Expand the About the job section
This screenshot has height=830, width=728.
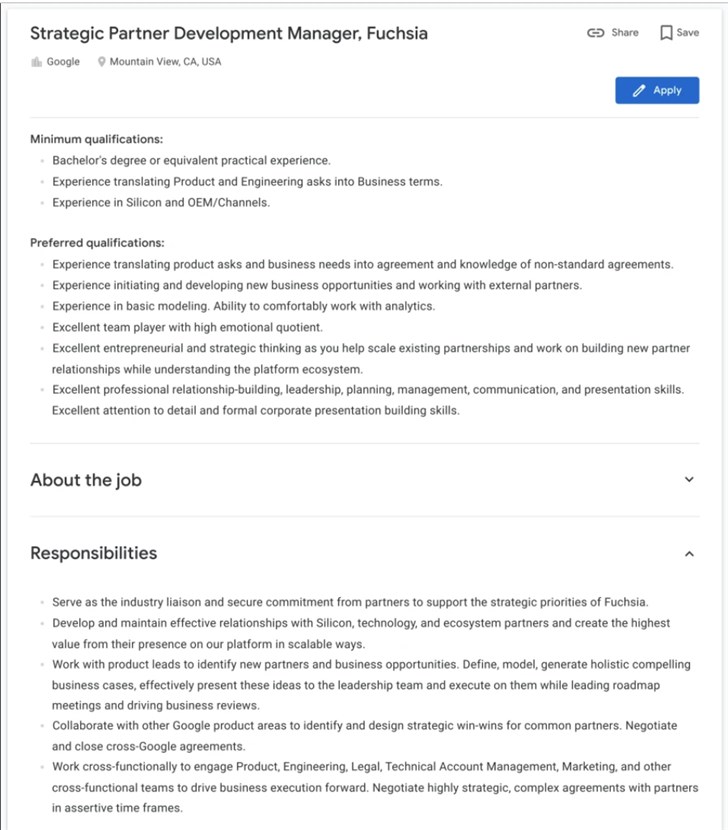point(689,479)
